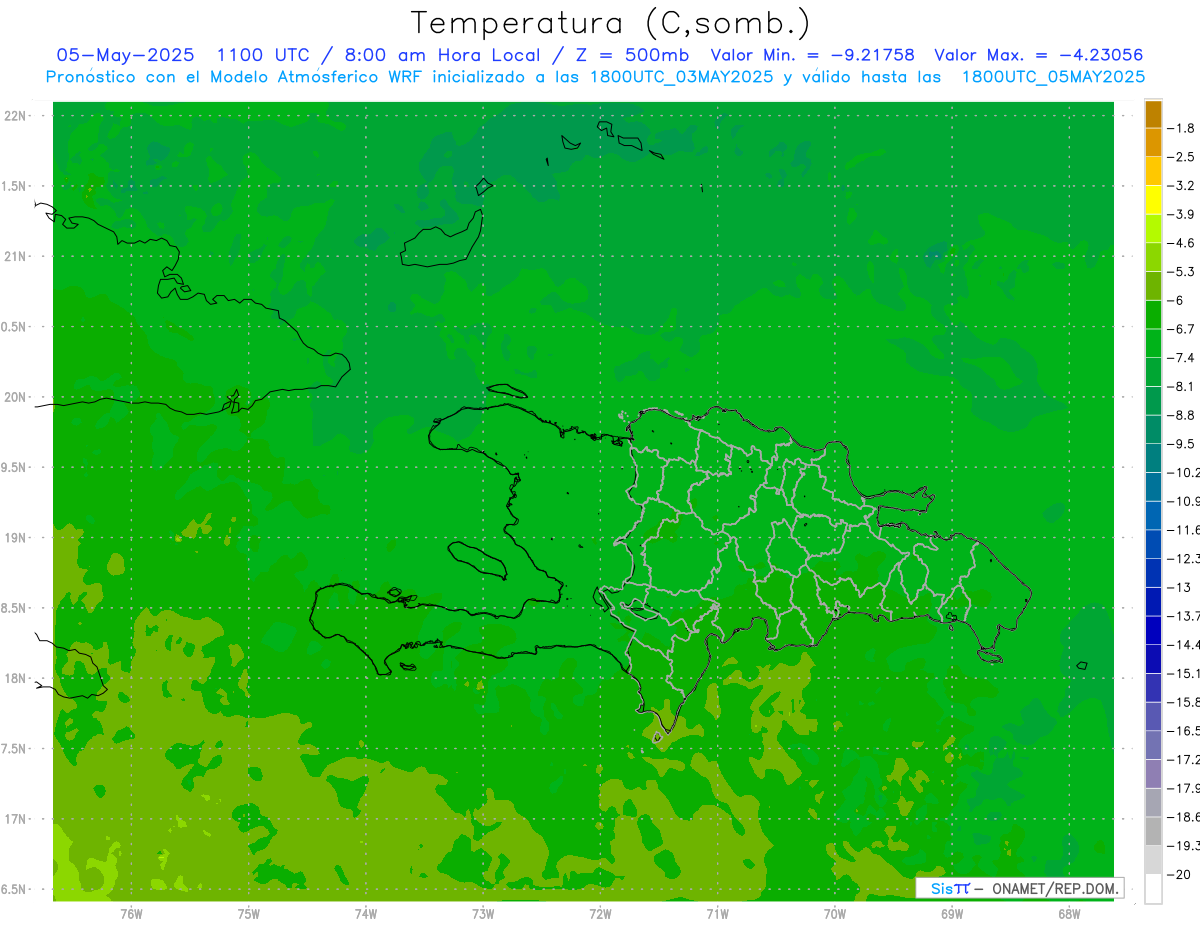Select the '17N' latitude label
Screen dimensions: 1200x927
coord(16,819)
